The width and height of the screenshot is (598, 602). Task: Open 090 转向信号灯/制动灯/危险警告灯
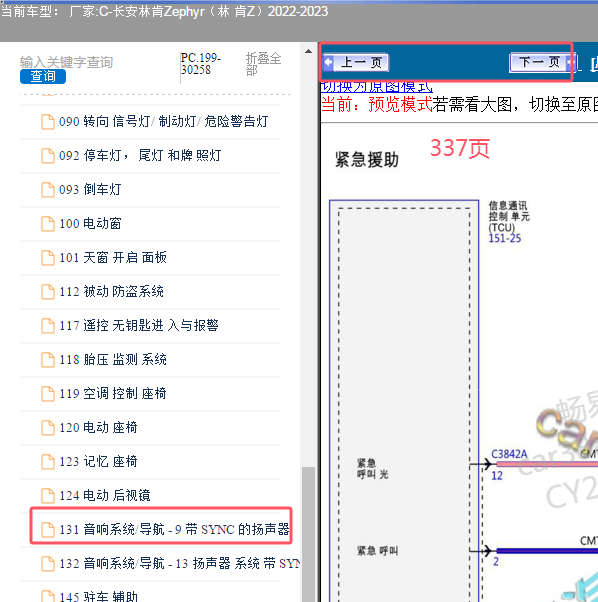[x=164, y=122]
